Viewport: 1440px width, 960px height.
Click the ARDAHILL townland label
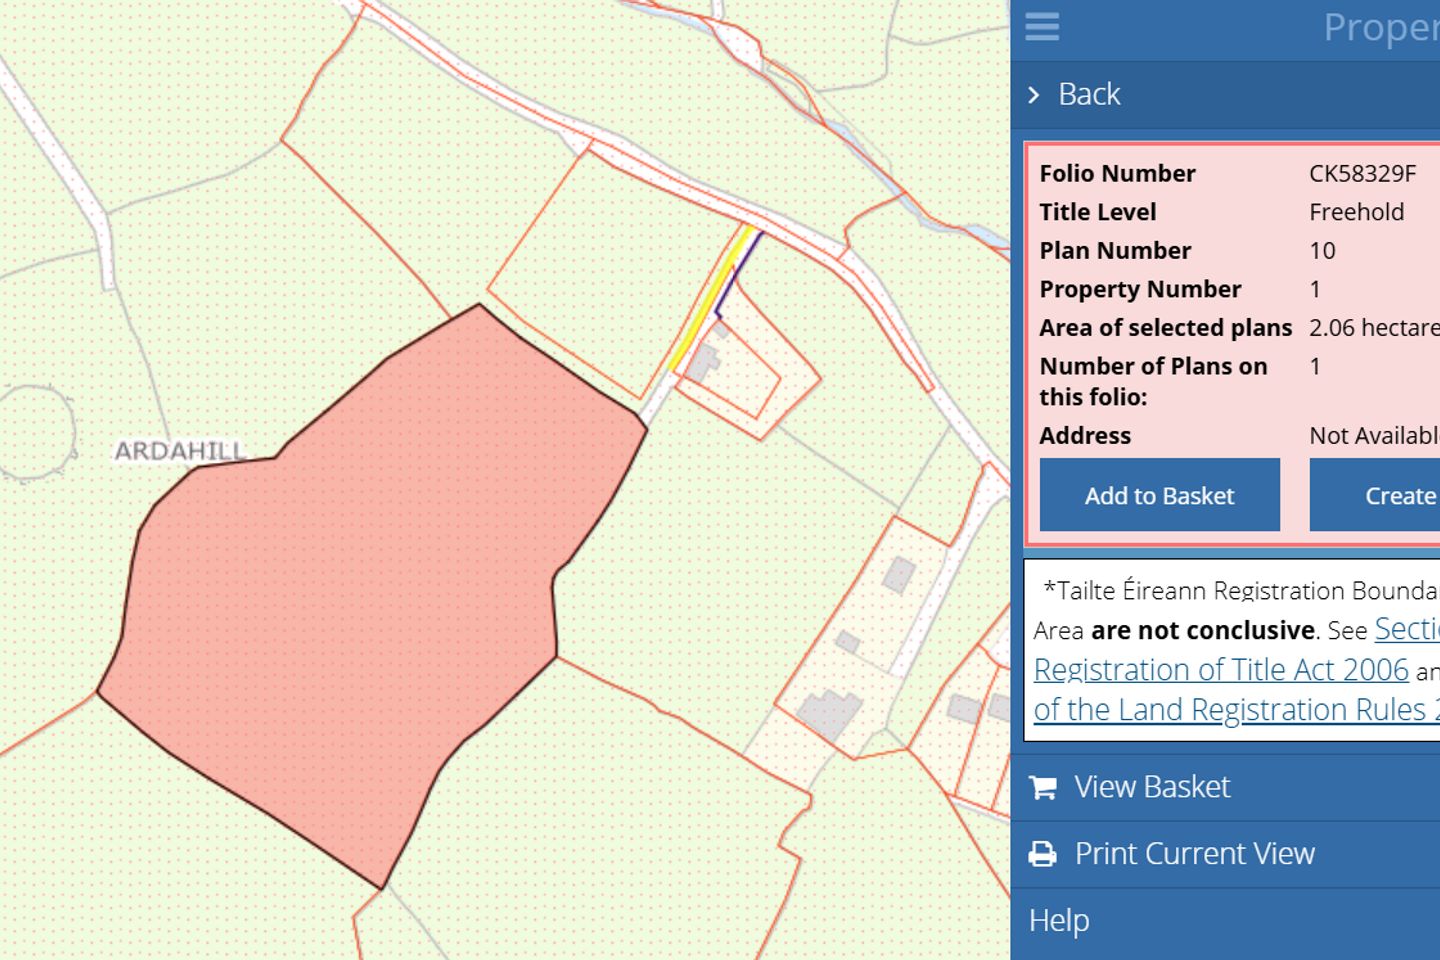[180, 451]
